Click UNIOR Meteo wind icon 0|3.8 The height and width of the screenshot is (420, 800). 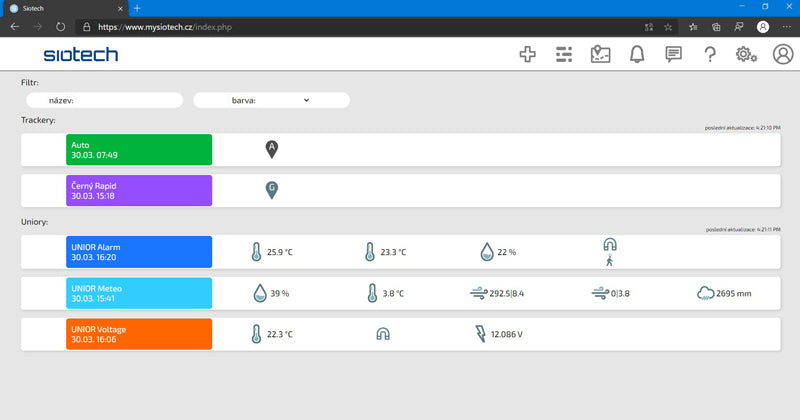click(600, 293)
